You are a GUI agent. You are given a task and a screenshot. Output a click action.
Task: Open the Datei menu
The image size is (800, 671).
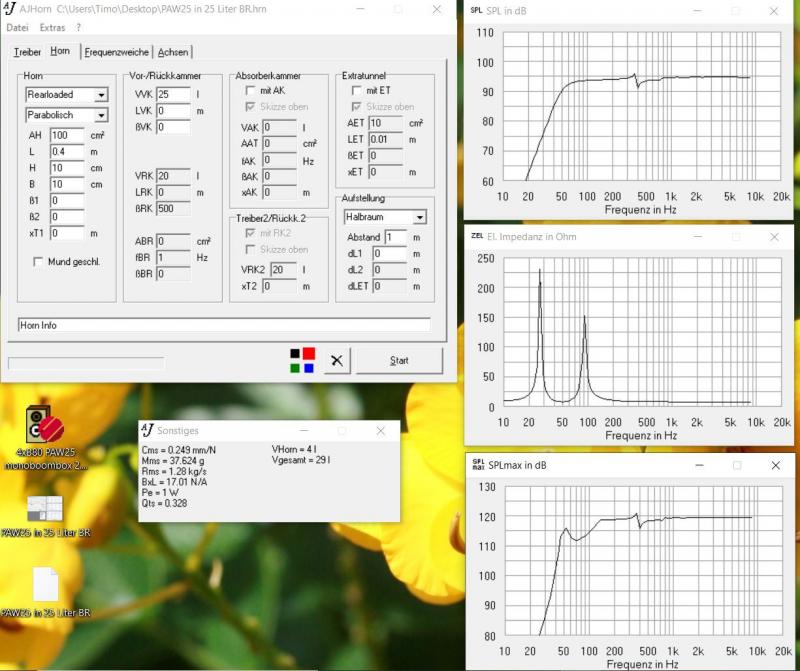(x=17, y=28)
